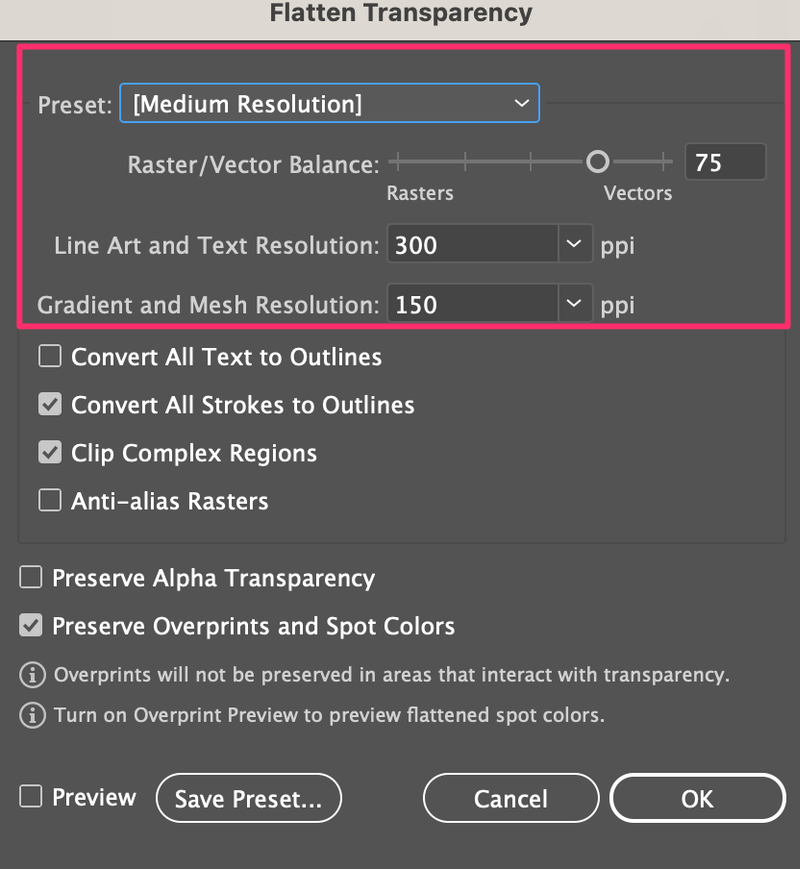Click the Raster/Vector Balance slider handle

click(x=598, y=161)
